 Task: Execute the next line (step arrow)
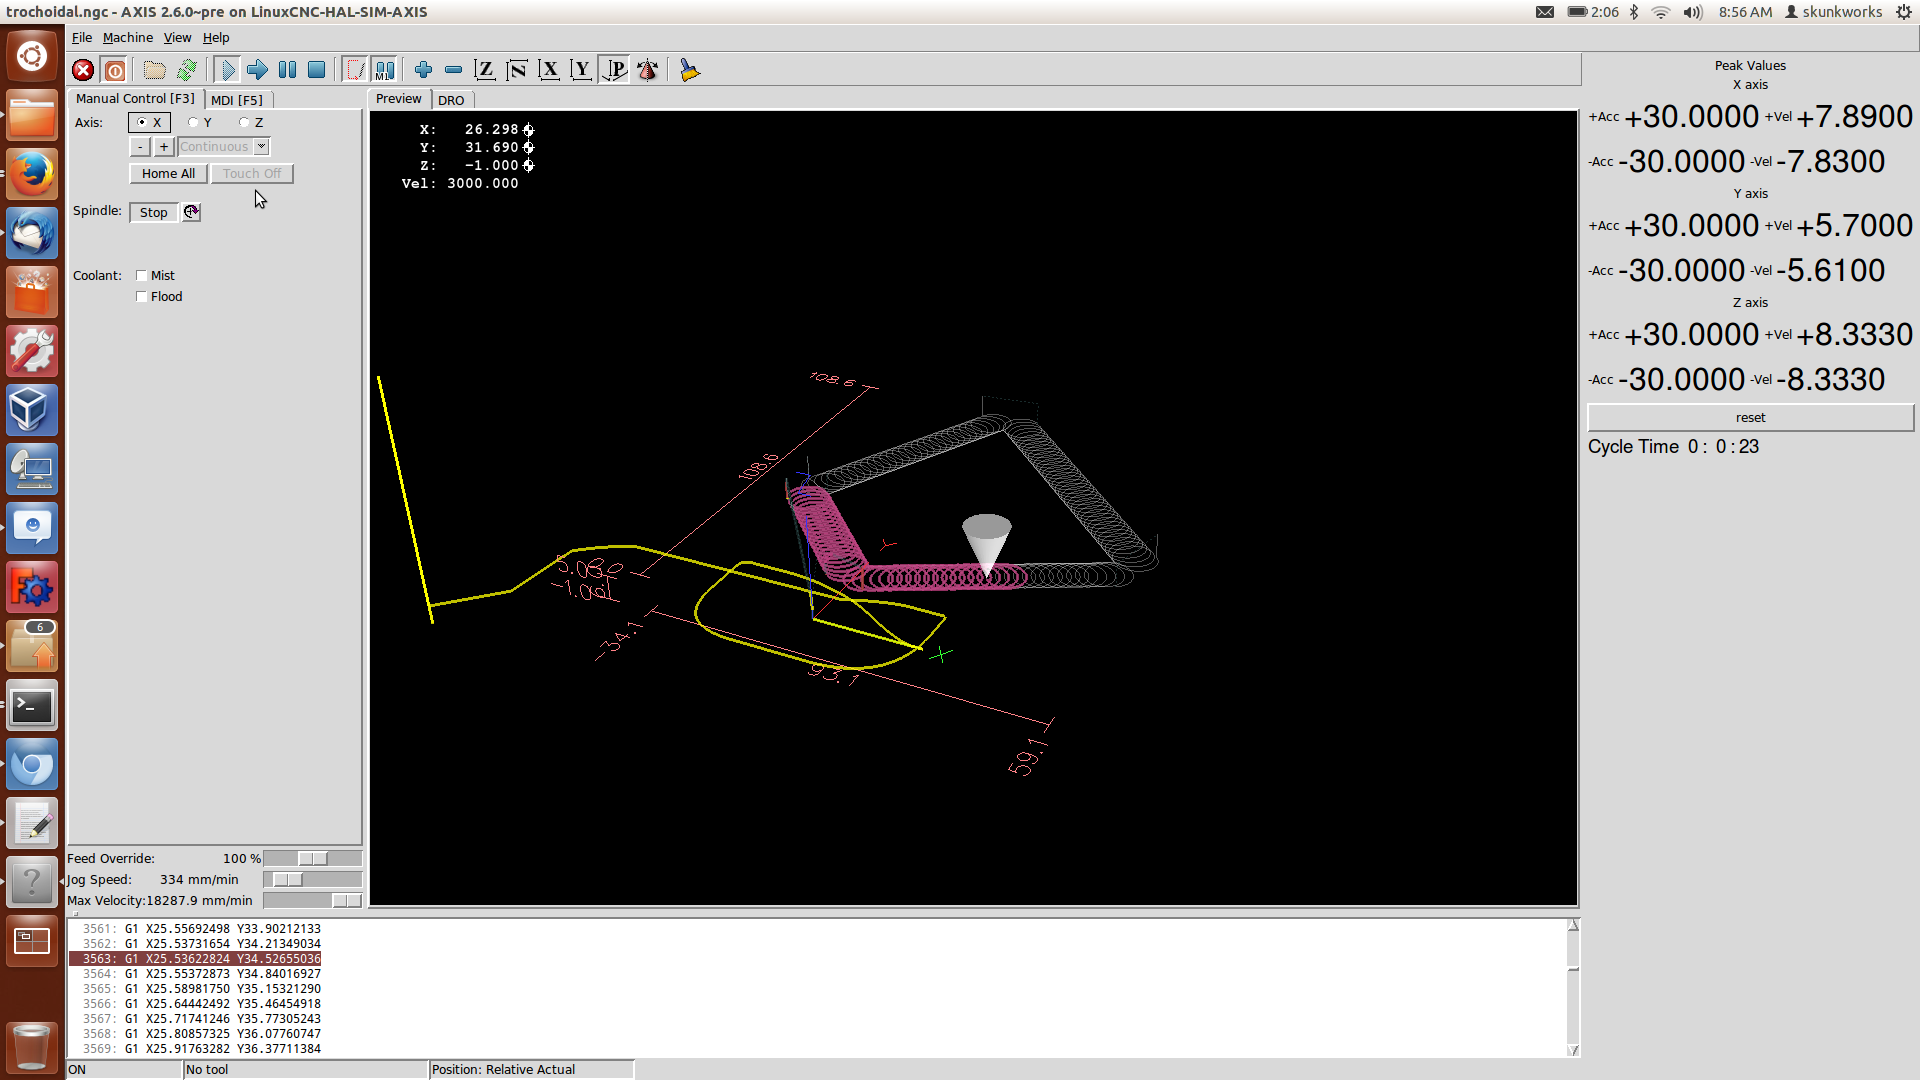coord(257,70)
